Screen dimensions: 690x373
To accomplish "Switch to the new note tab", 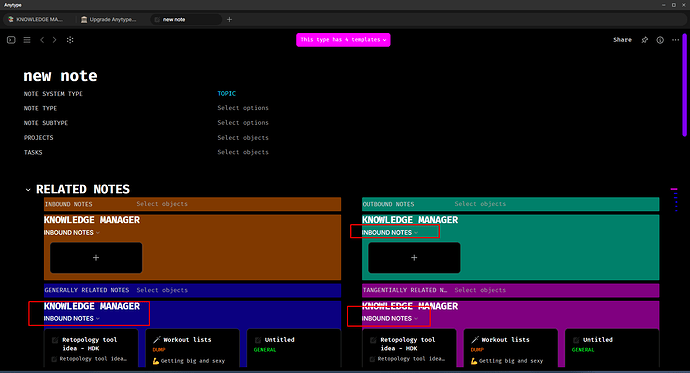I will click(x=186, y=19).
